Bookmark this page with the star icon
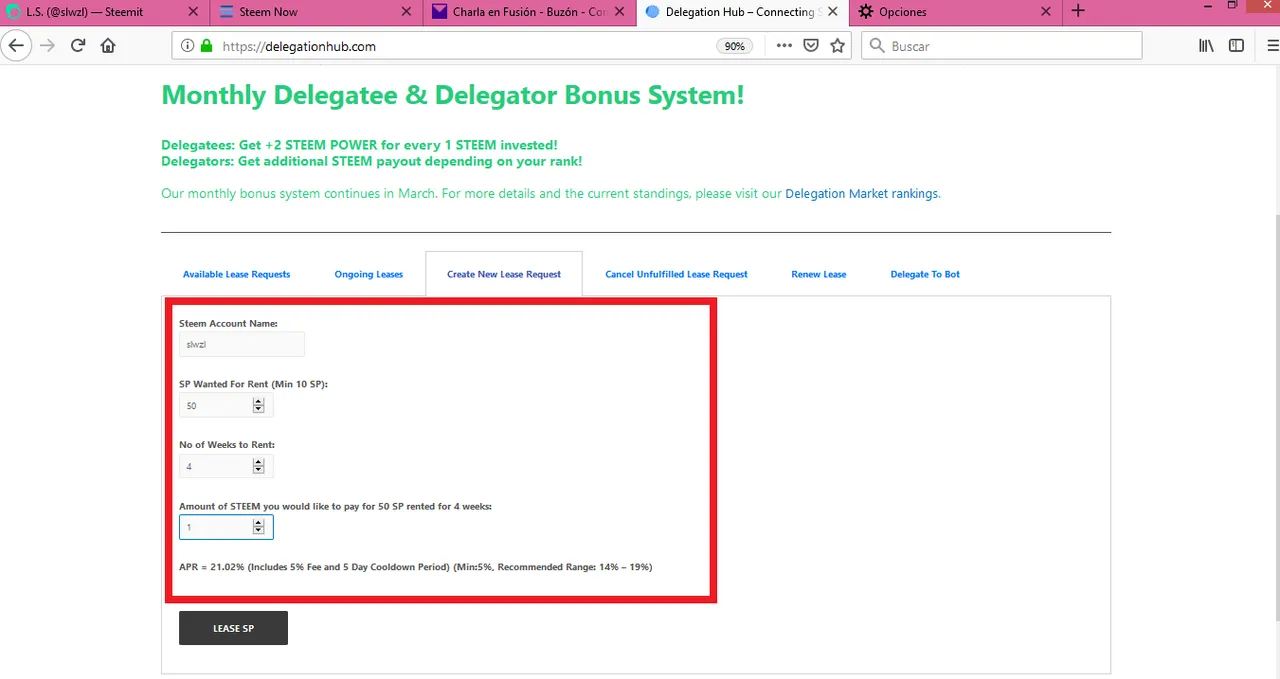This screenshot has width=1280, height=679. tap(838, 46)
